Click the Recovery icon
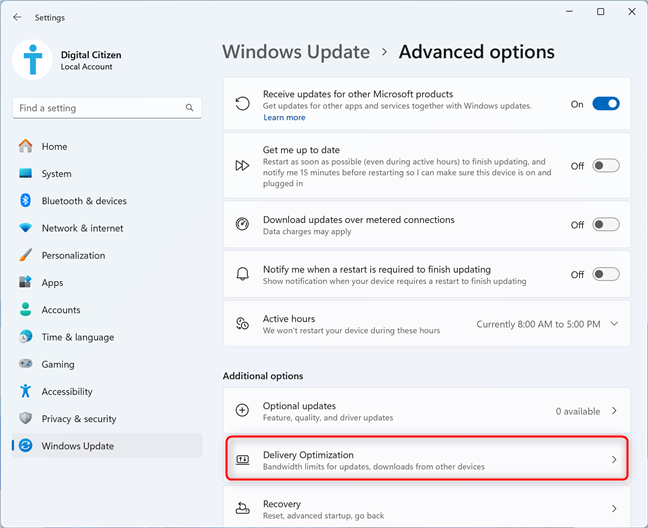 click(243, 508)
